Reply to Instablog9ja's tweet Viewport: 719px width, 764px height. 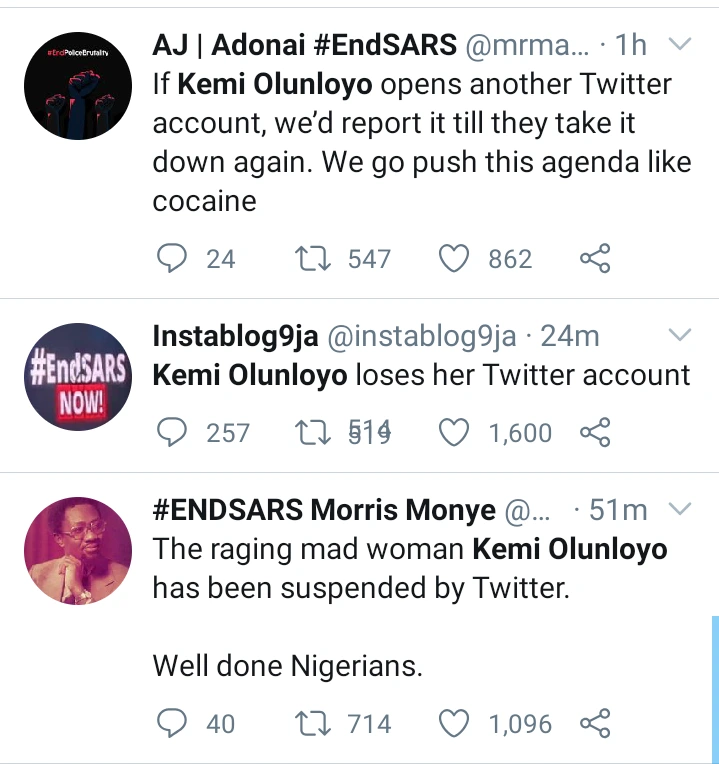click(x=173, y=433)
